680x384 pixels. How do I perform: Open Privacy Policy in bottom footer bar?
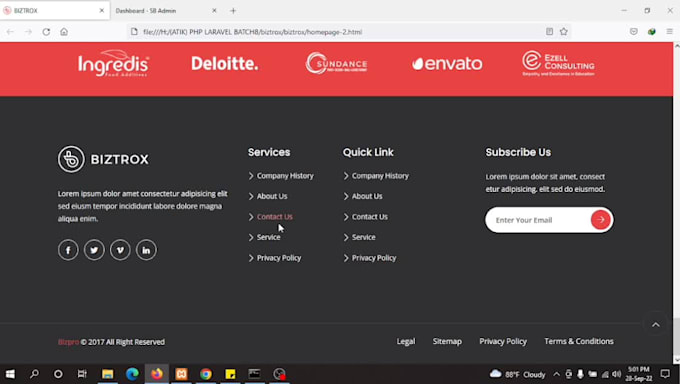[x=503, y=341]
